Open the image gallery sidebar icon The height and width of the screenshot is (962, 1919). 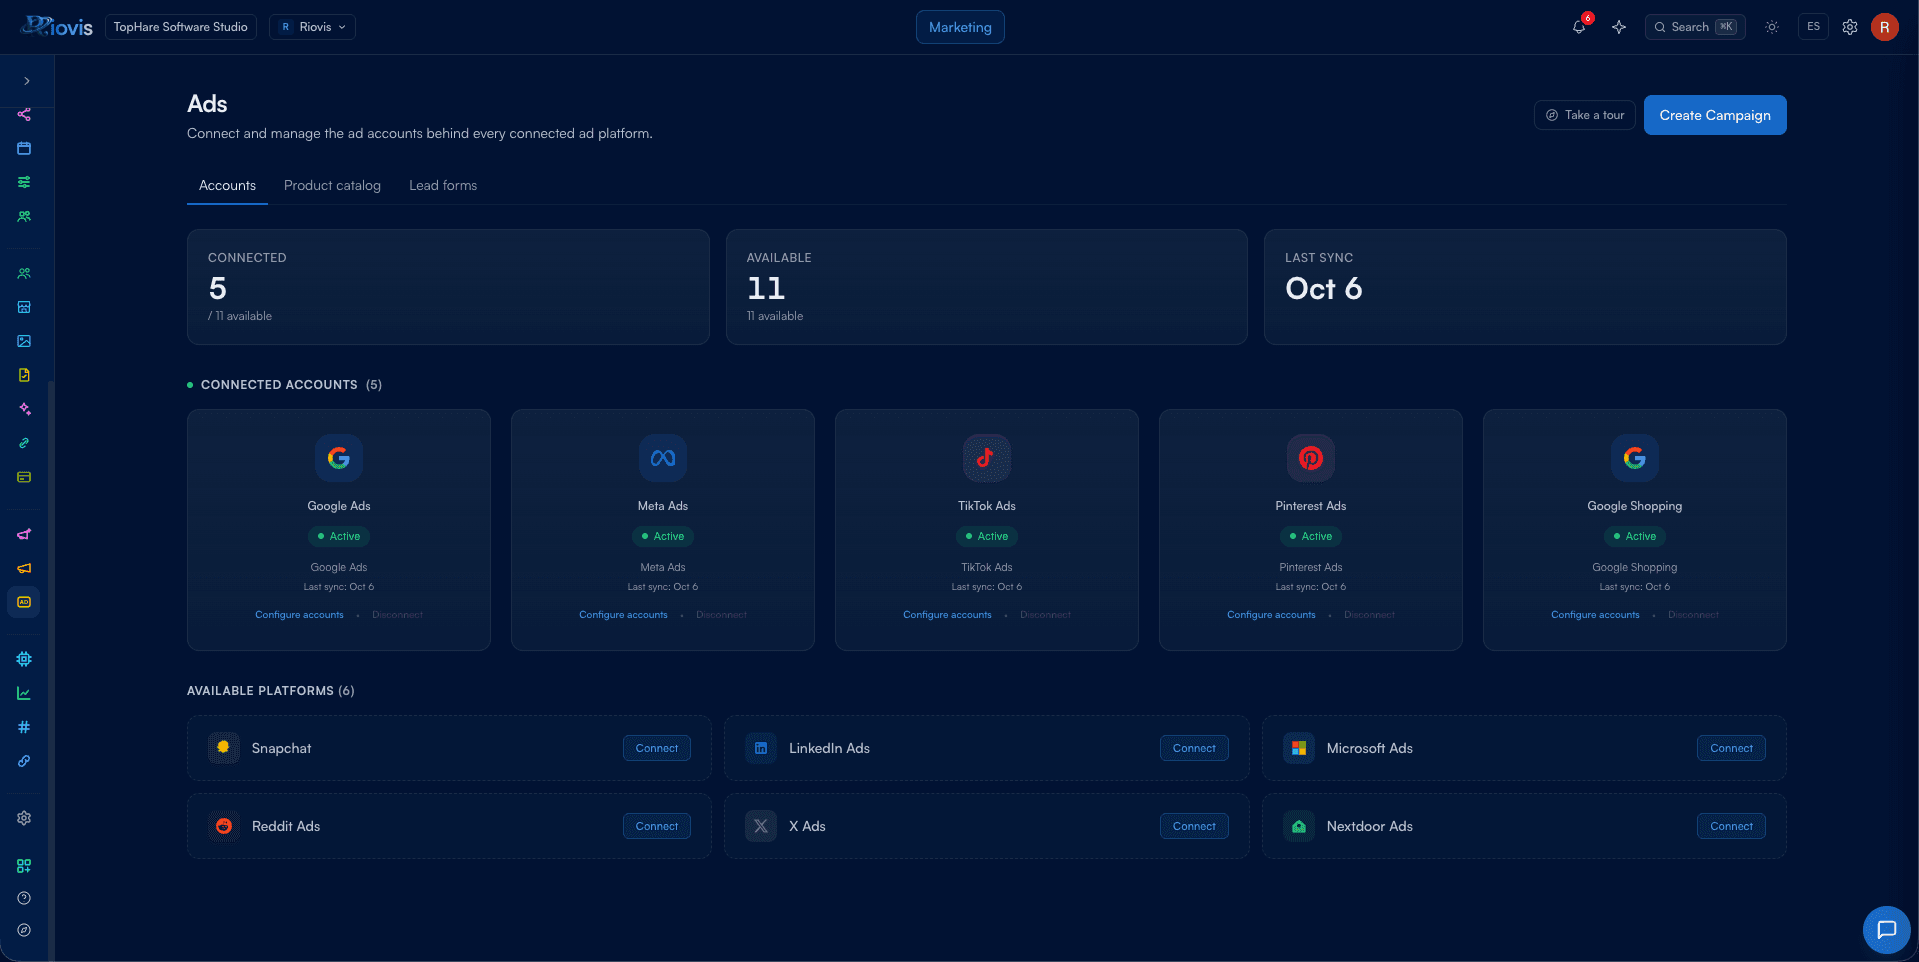[24, 341]
